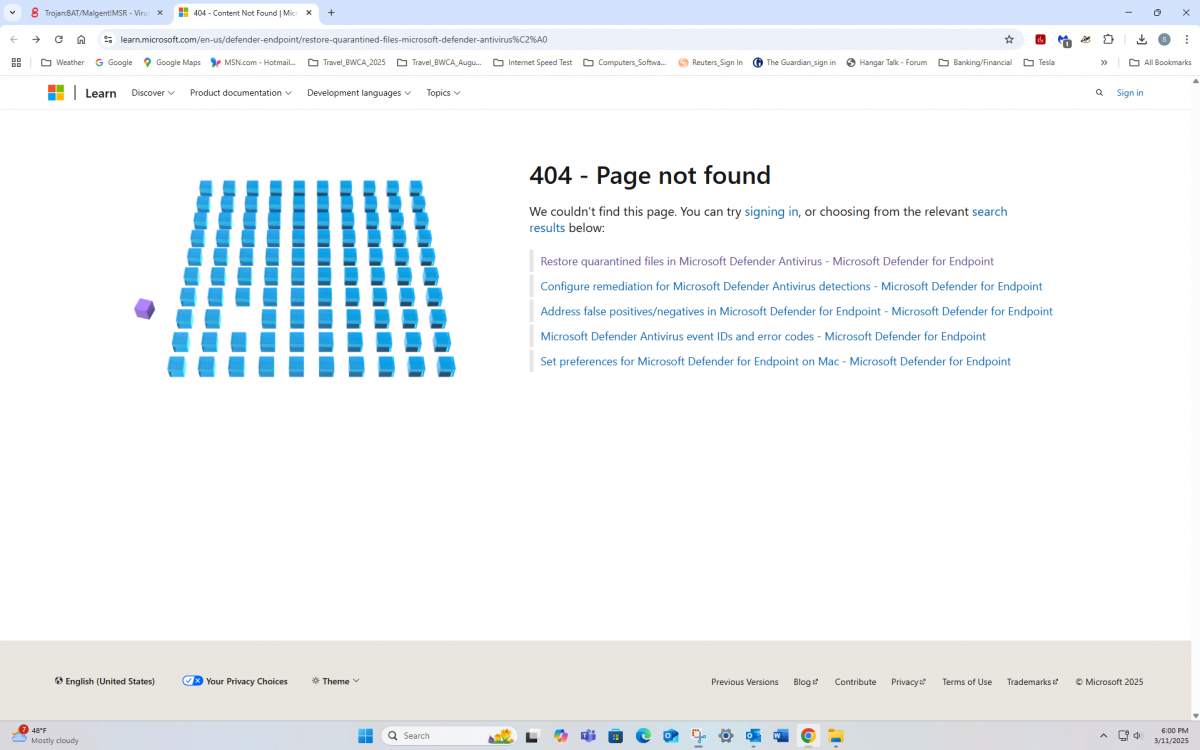Open the Chrome profile avatar
Image resolution: width=1200 pixels, height=750 pixels.
(1164, 39)
